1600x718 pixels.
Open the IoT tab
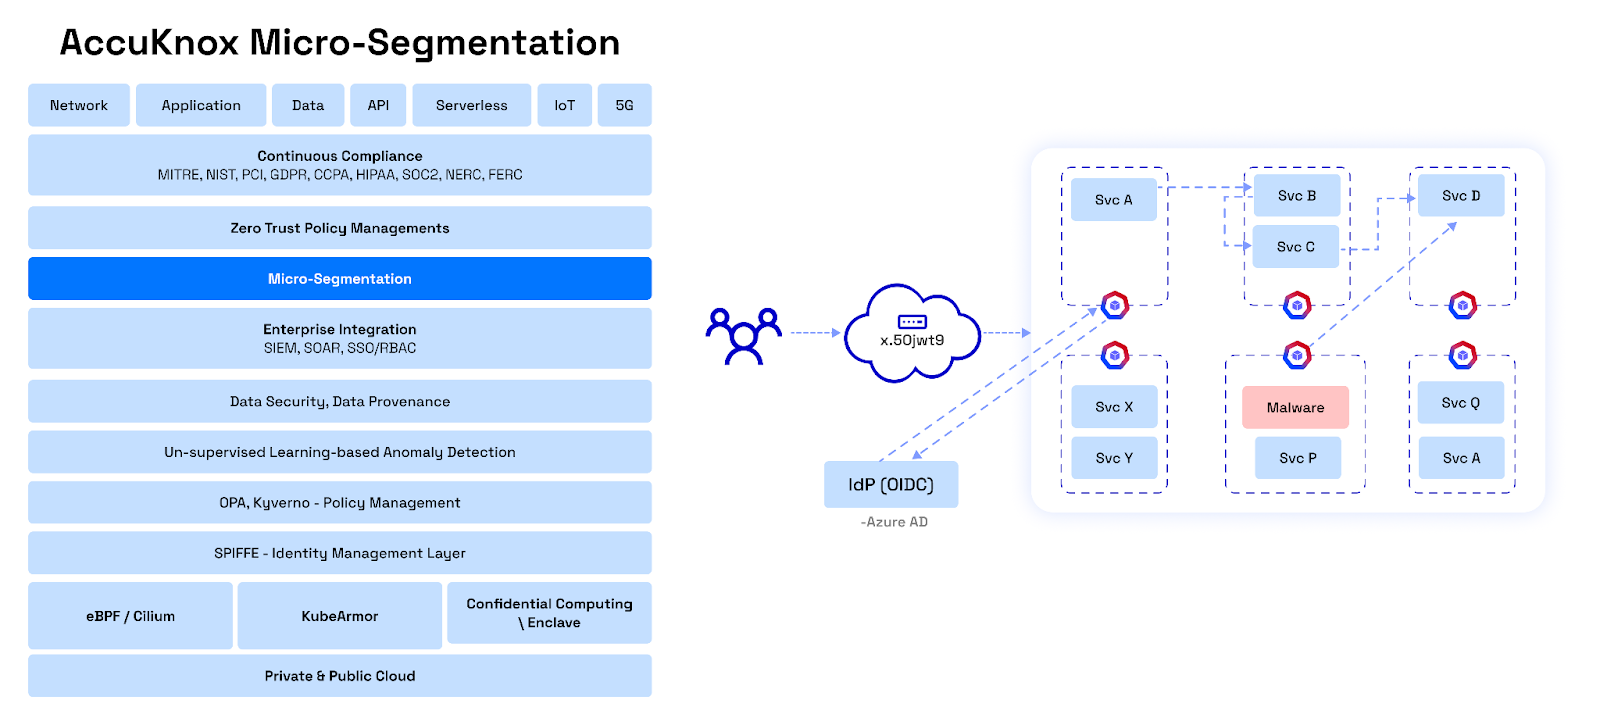click(x=565, y=105)
